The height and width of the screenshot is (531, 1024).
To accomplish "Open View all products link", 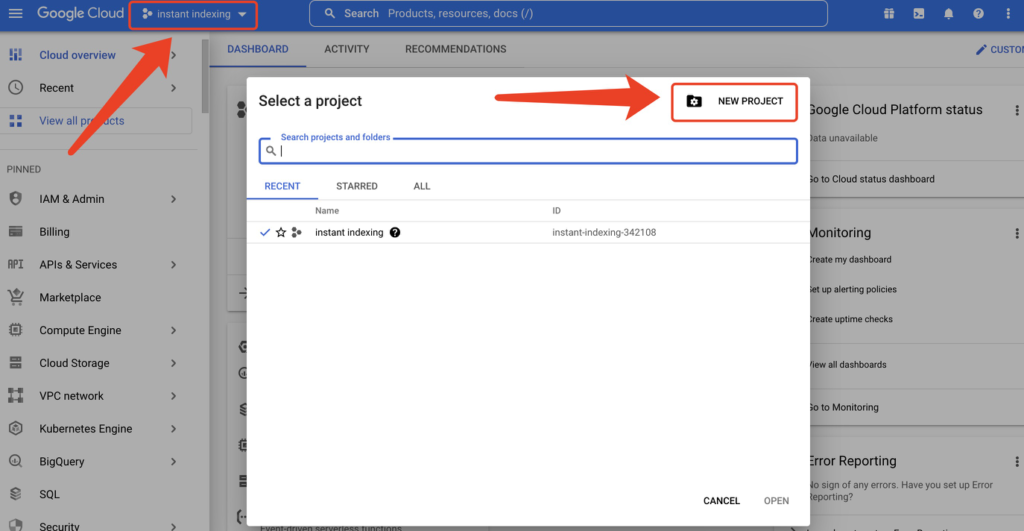I will [x=82, y=121].
